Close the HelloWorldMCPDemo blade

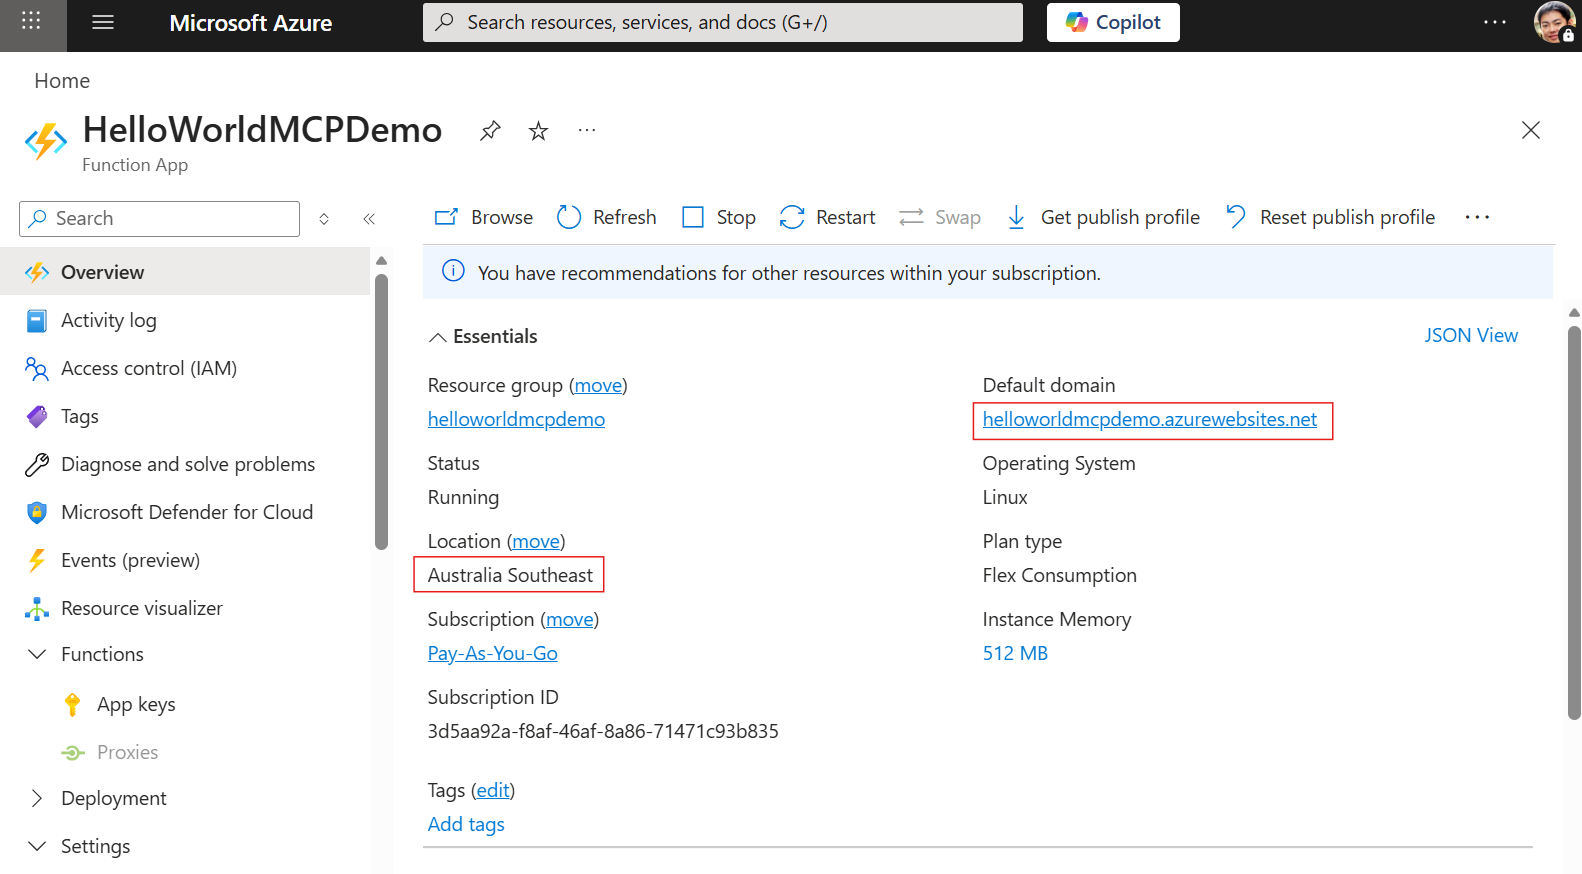pyautogui.click(x=1530, y=130)
